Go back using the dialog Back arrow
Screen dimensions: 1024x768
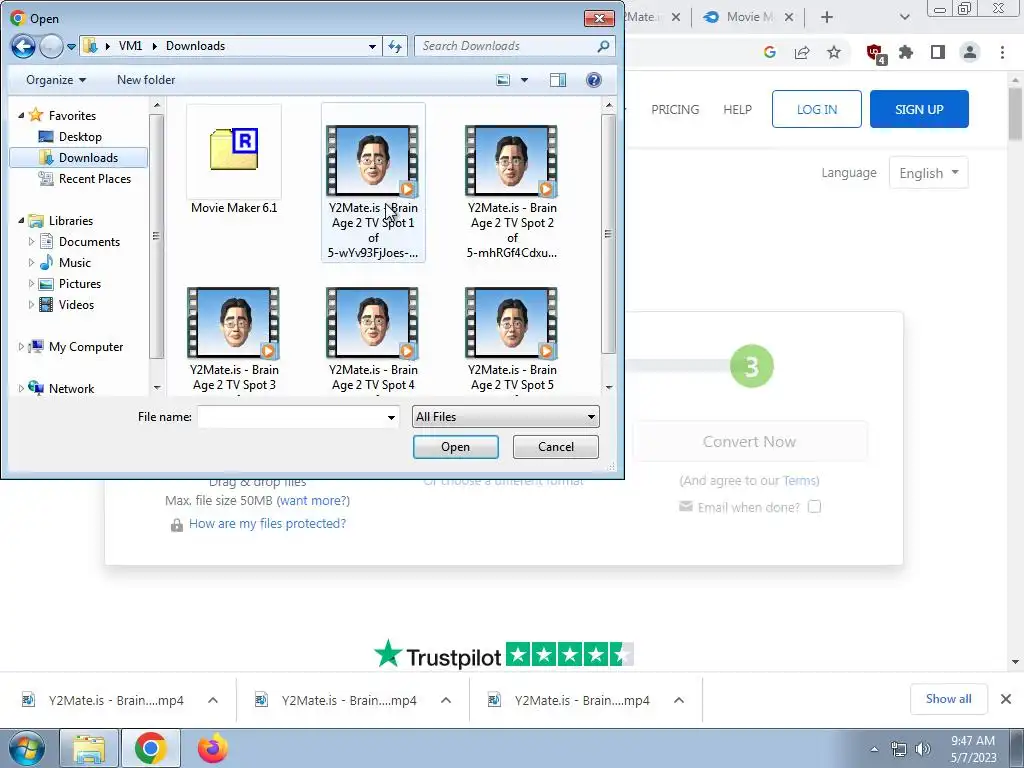(23, 46)
